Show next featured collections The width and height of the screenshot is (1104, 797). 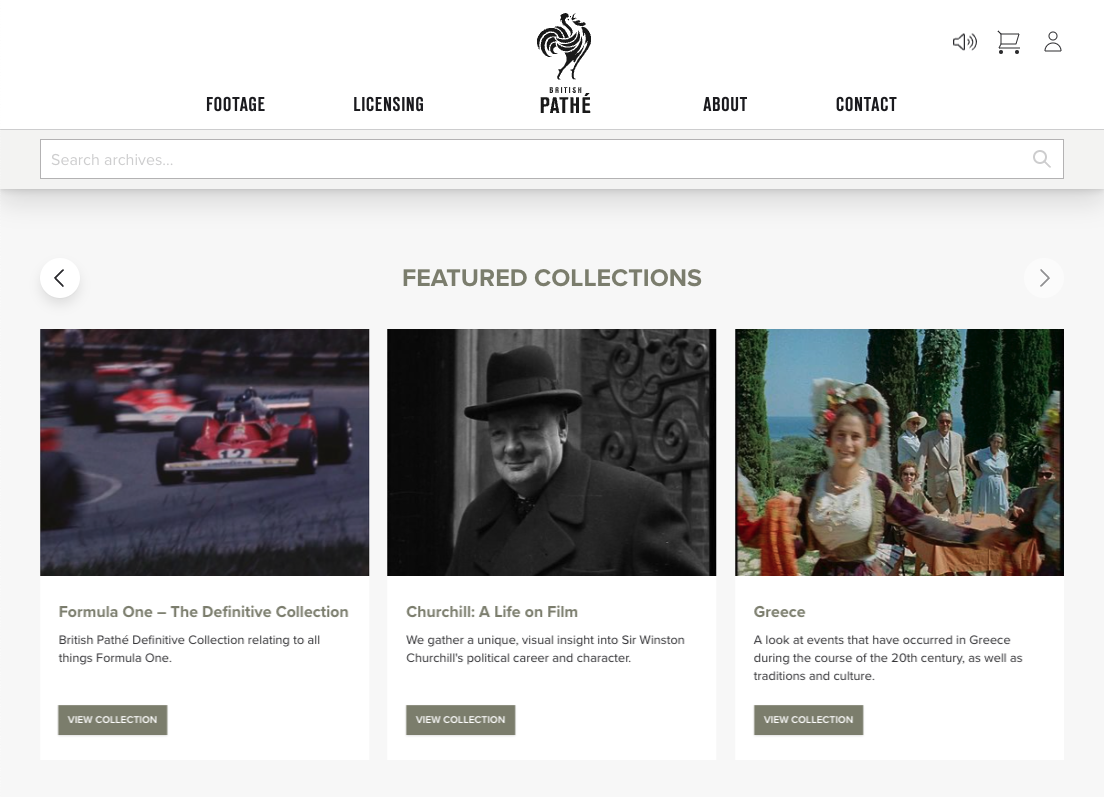pyautogui.click(x=1044, y=278)
